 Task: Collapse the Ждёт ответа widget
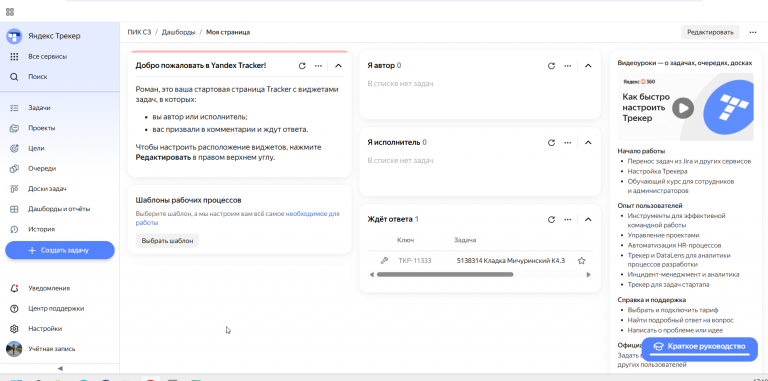point(588,219)
